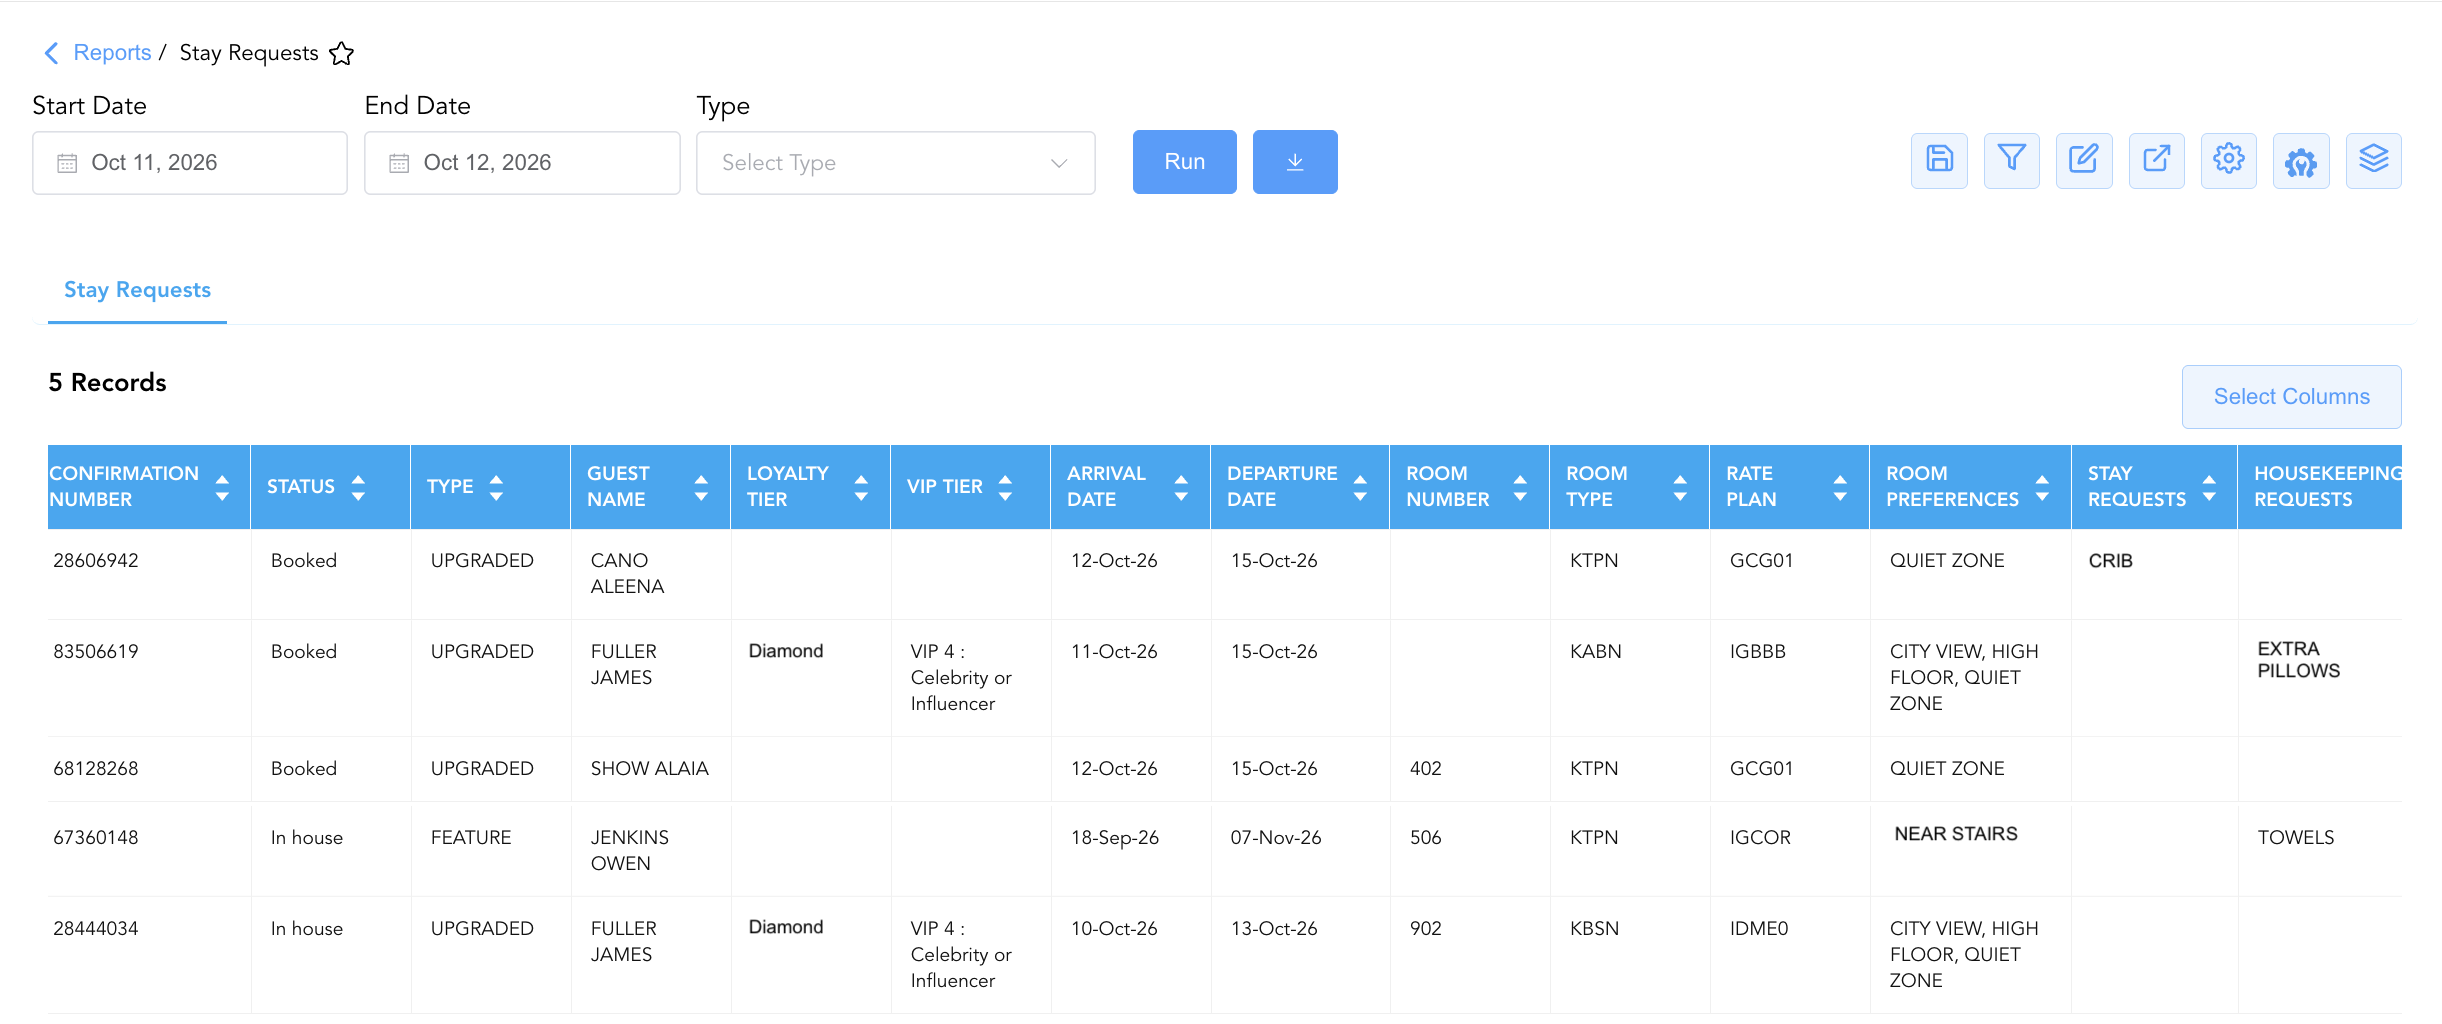Sort by Room Type arrows
2442x1024 pixels.
pyautogui.click(x=1680, y=488)
